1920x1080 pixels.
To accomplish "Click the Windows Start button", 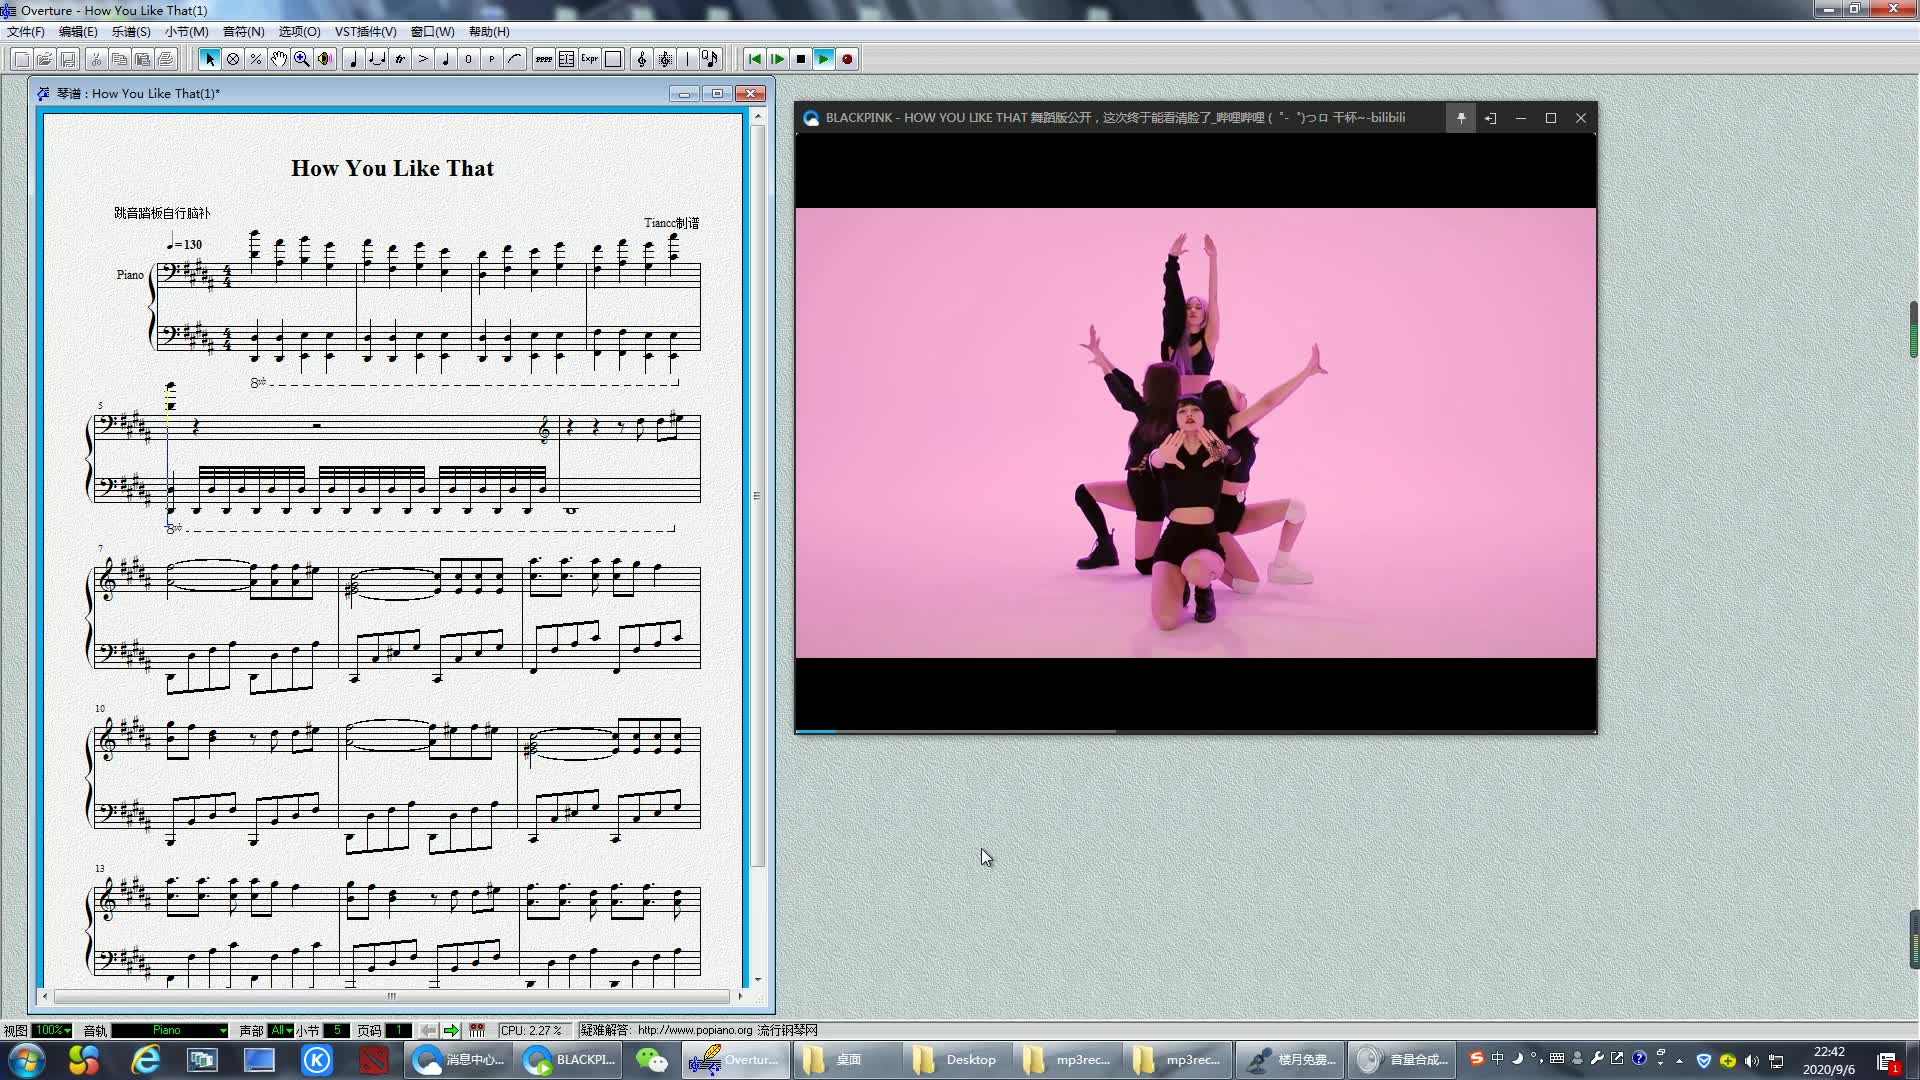I will (25, 1060).
